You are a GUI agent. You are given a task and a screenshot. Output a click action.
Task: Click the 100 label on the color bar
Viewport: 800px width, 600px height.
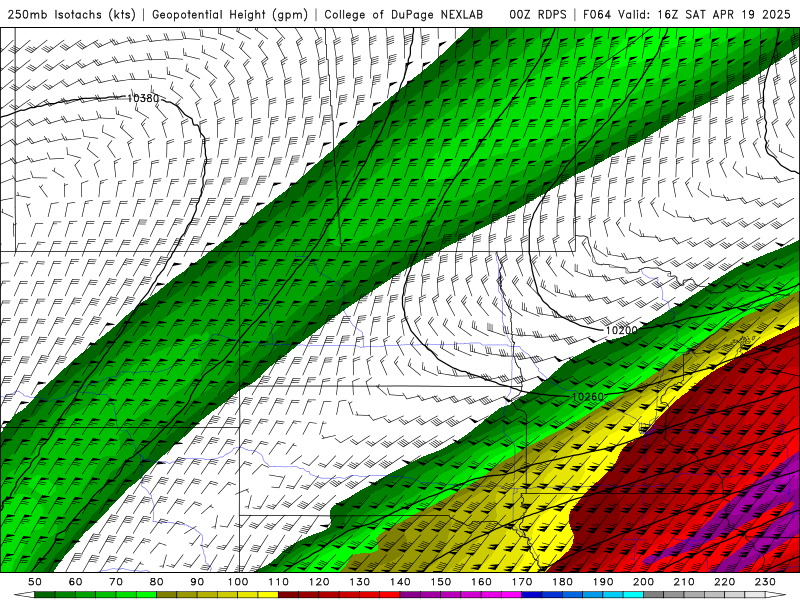[x=238, y=582]
